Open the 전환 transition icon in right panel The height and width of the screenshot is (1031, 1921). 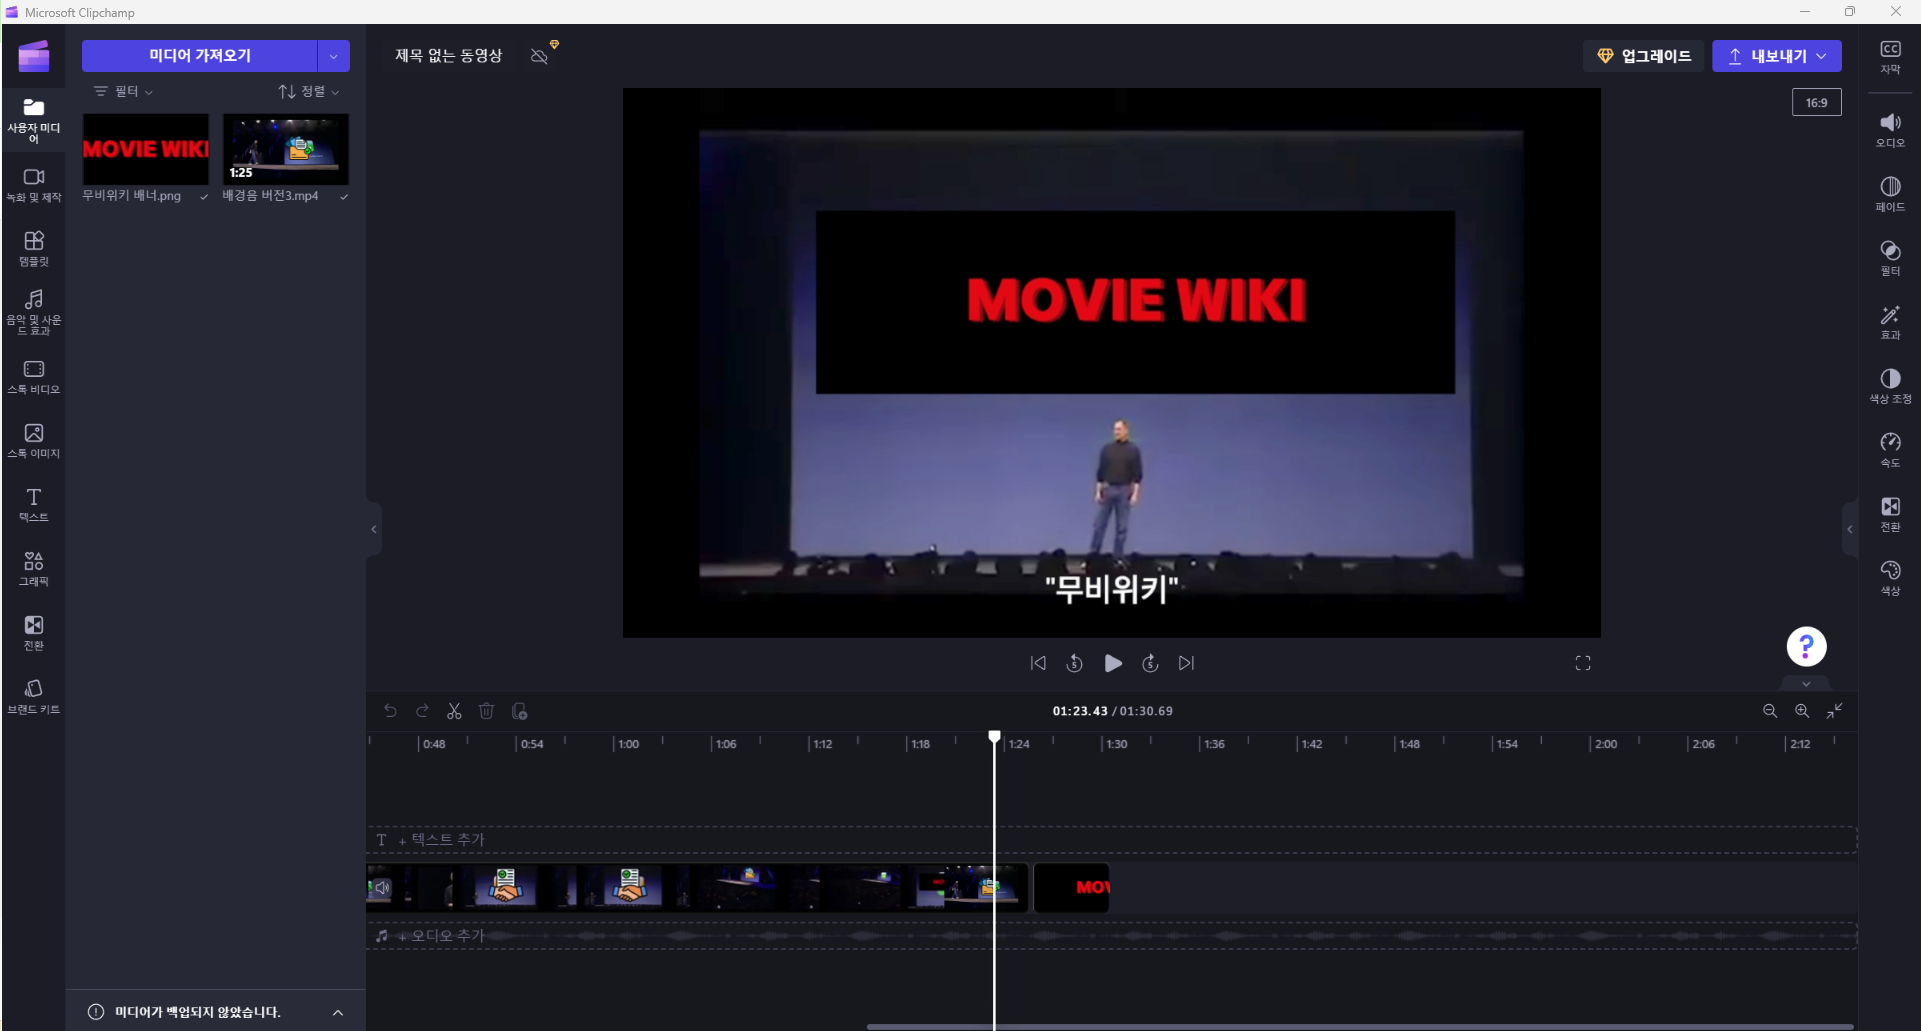tap(1890, 514)
